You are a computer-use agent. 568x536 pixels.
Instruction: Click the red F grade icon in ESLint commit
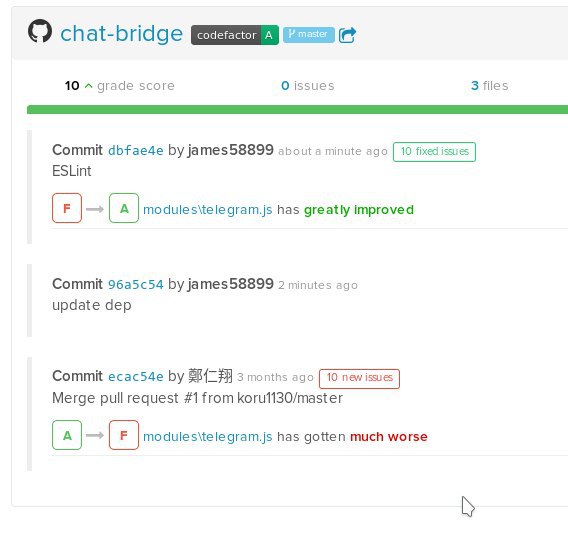point(67,208)
